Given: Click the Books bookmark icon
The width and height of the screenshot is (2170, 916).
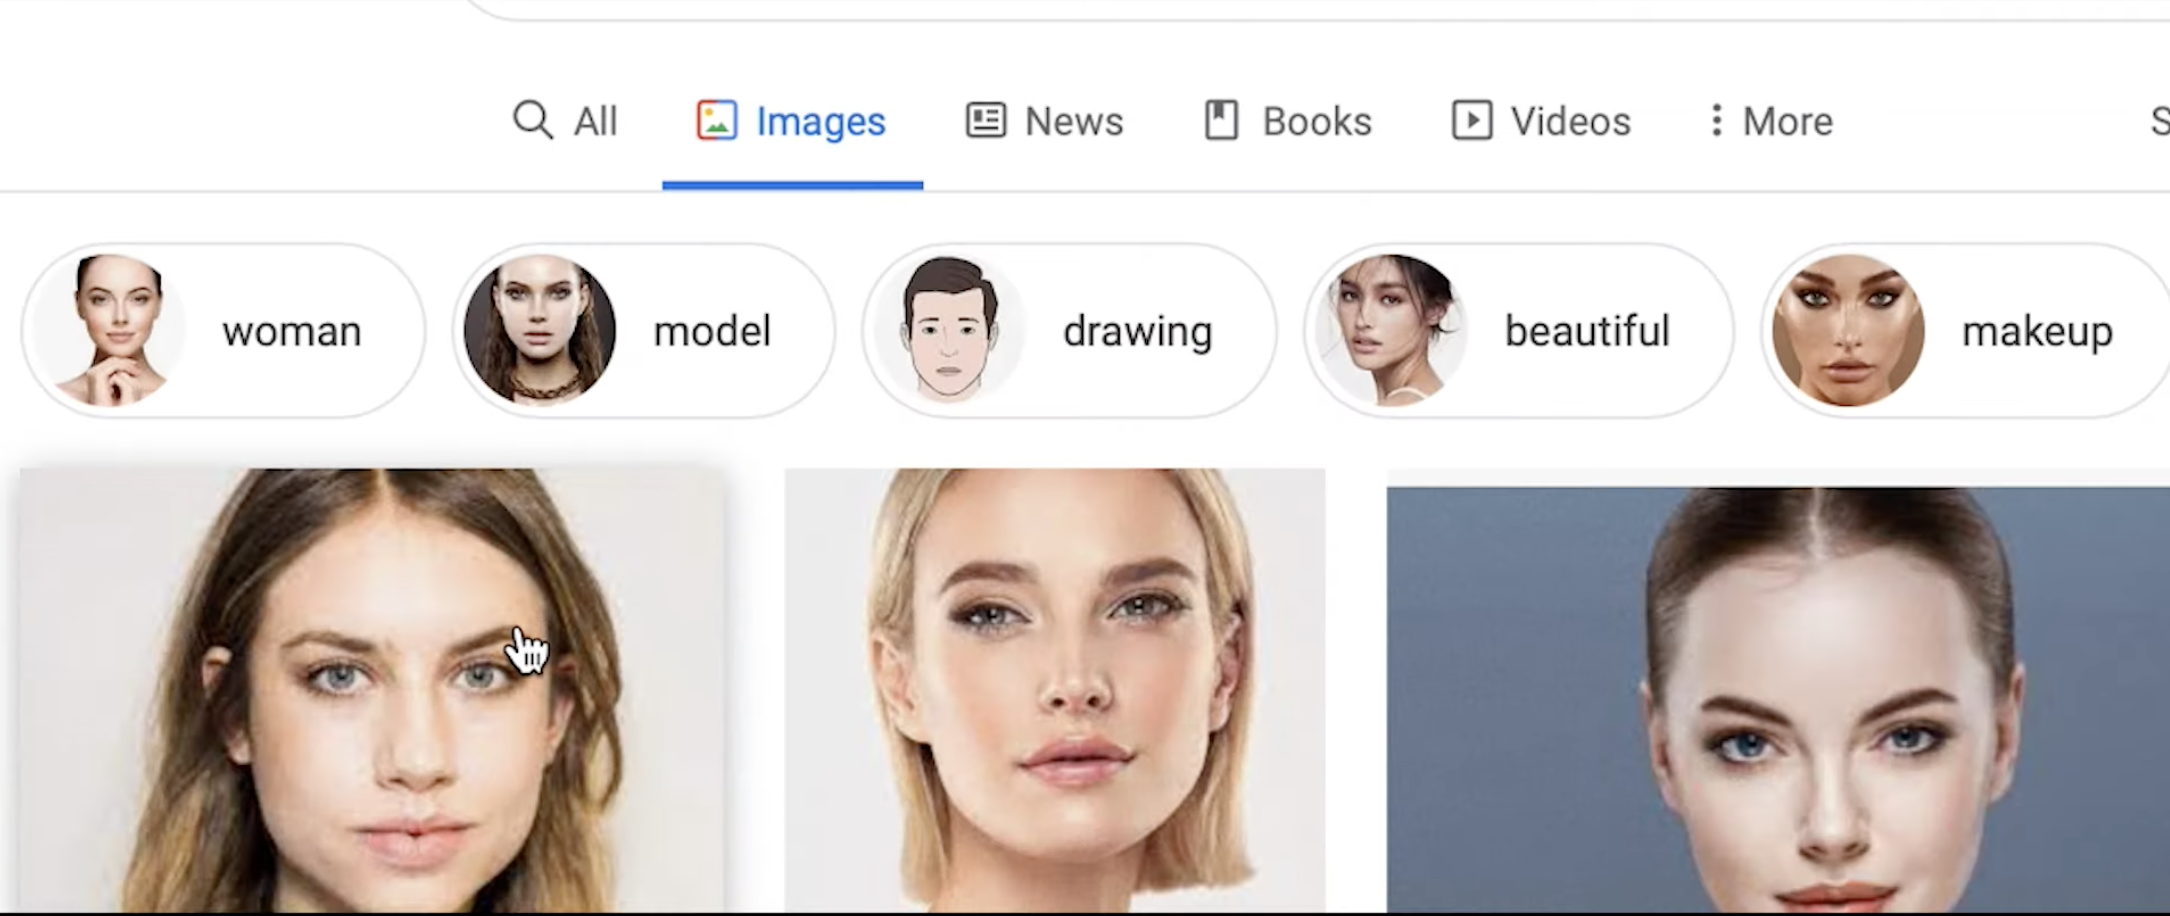Looking at the screenshot, I should click(1221, 120).
